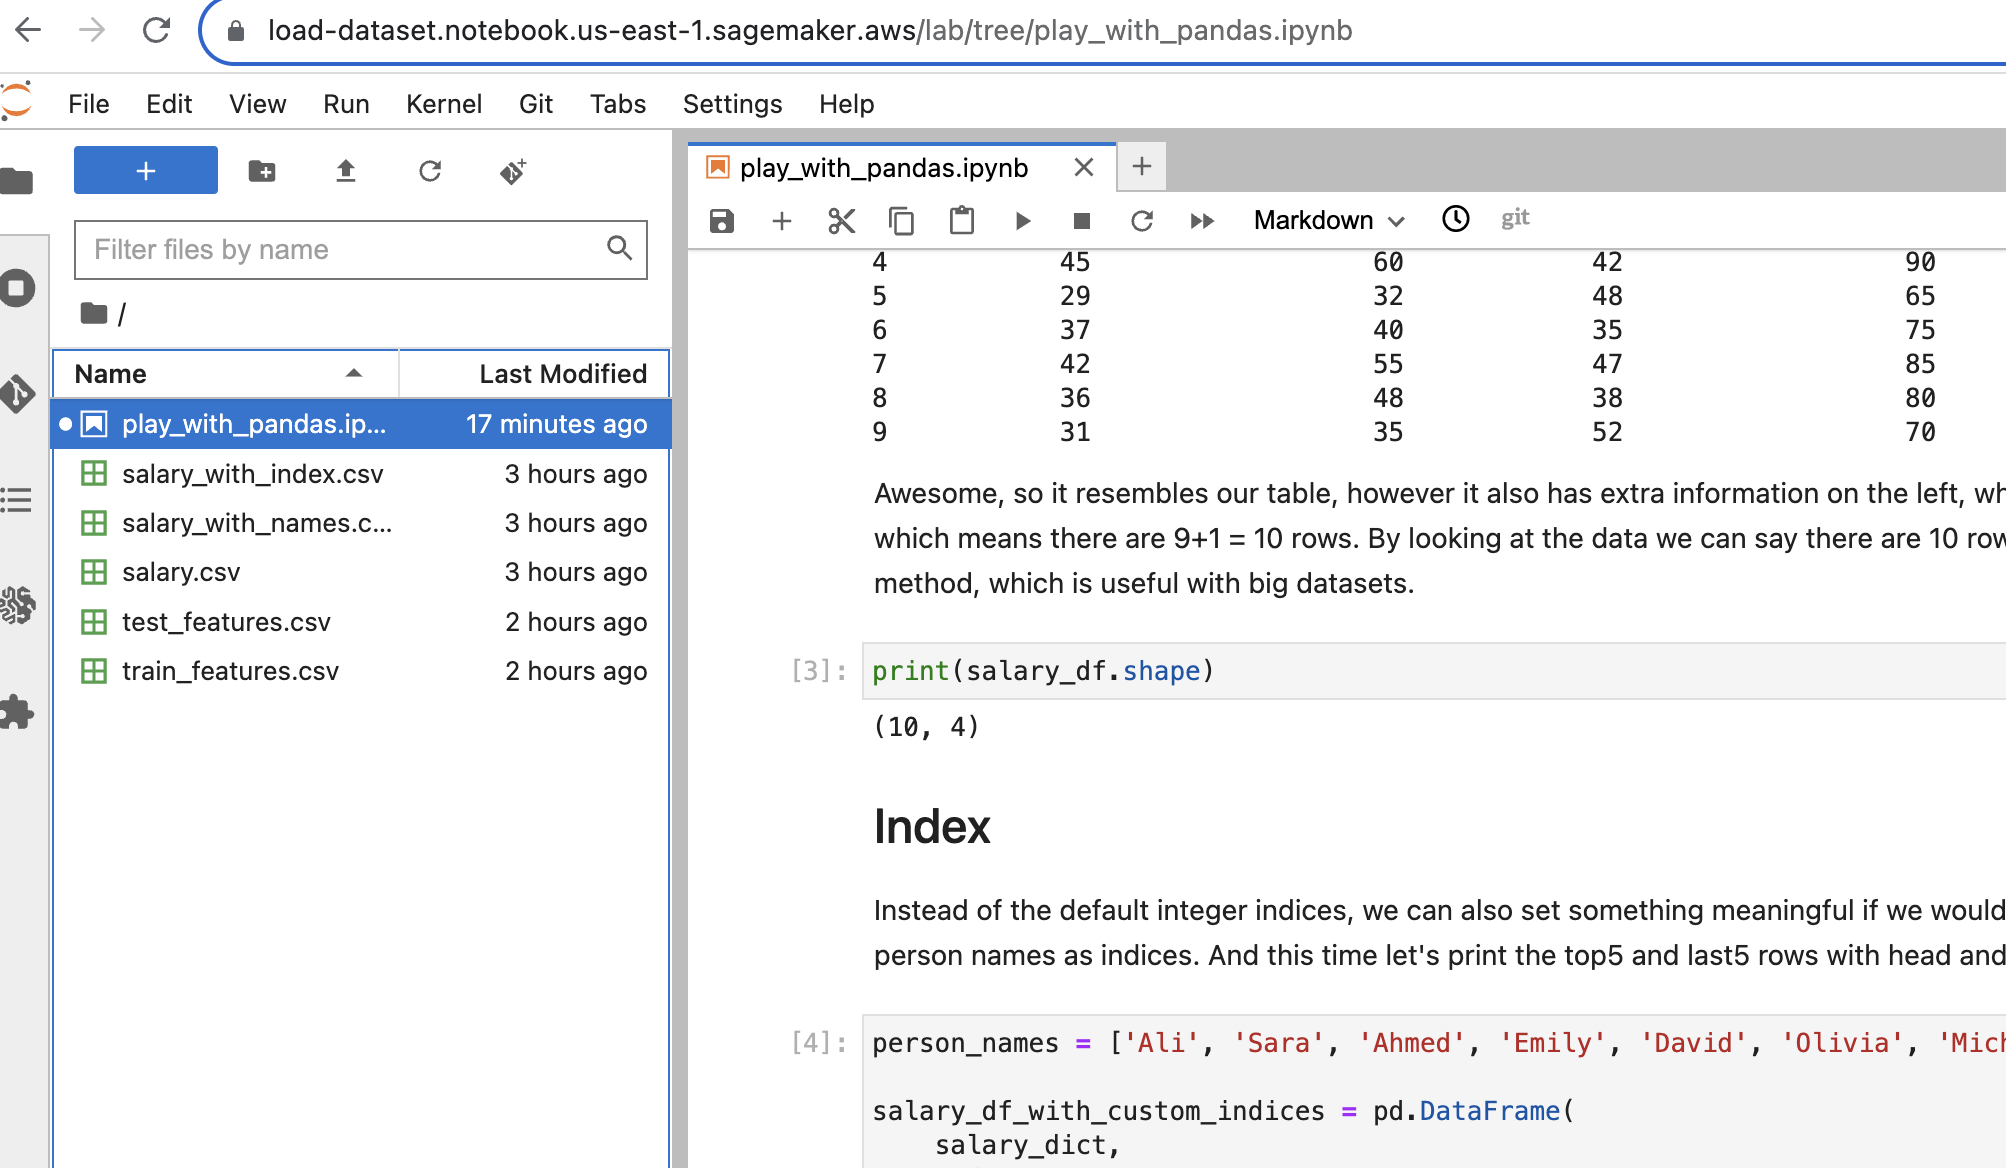Open the Tabs menu
Screen dimensions: 2006x1168
click(x=618, y=104)
